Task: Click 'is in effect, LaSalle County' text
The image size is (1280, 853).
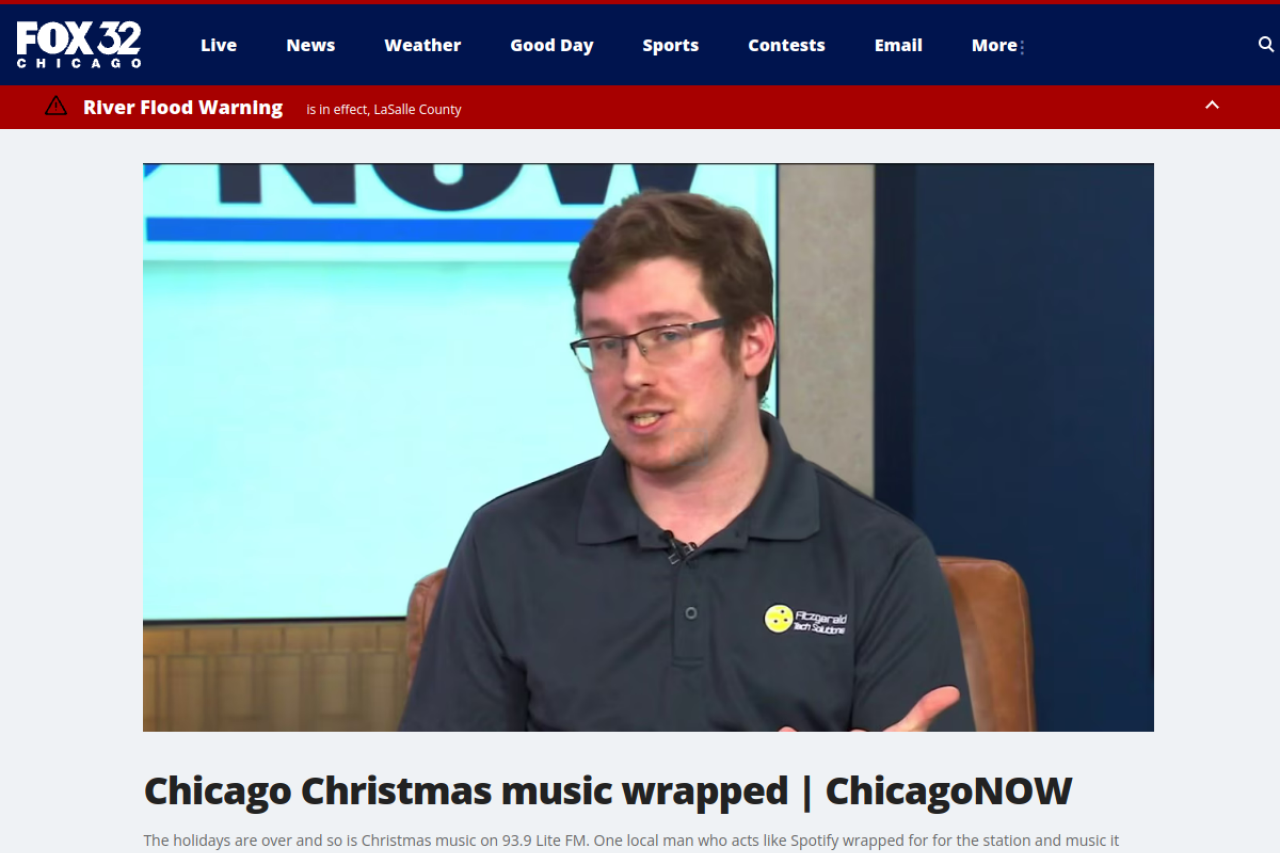Action: click(384, 109)
